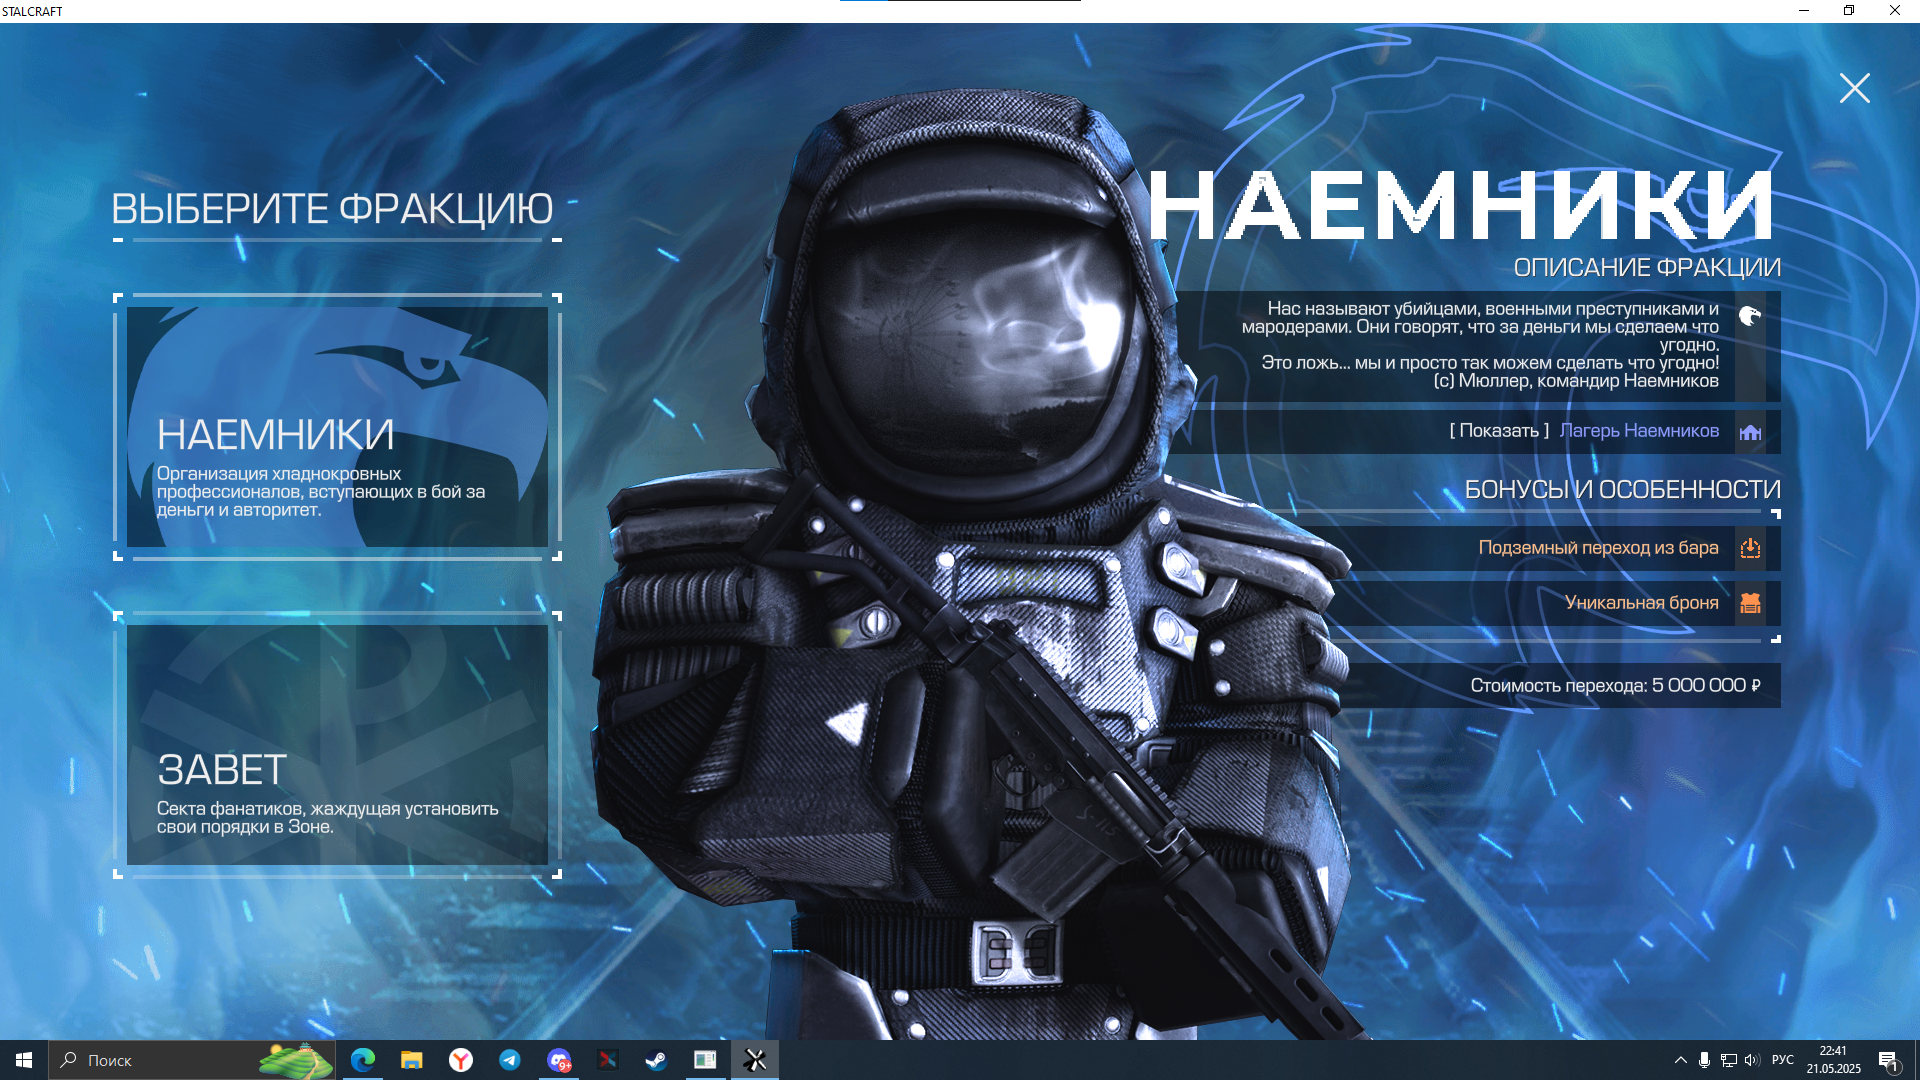
Task: Show hidden system tray icons
Action: pyautogui.click(x=1680, y=1060)
